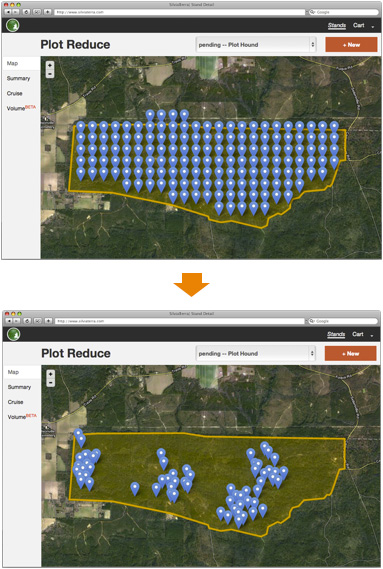Click the search magnifier in clustered-pins window
Screen dimensions: 383x569
pos(312,321)
